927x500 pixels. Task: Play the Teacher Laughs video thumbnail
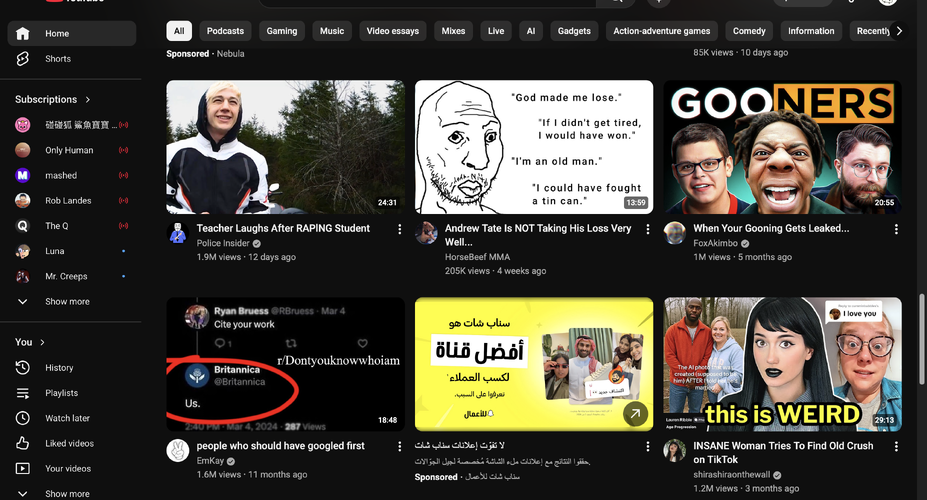[x=286, y=147]
